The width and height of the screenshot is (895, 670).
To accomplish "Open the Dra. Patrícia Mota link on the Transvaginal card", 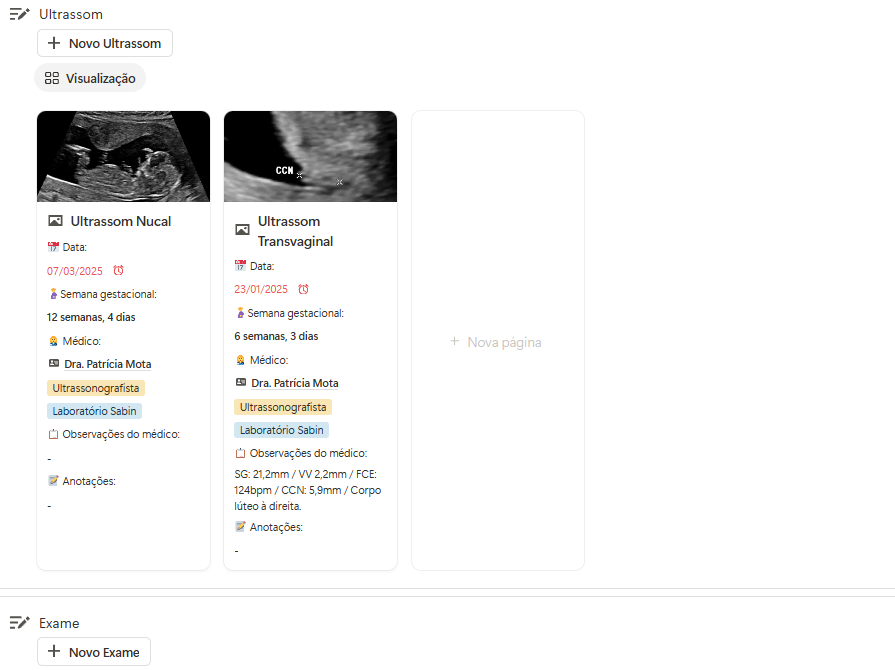I will [x=295, y=384].
